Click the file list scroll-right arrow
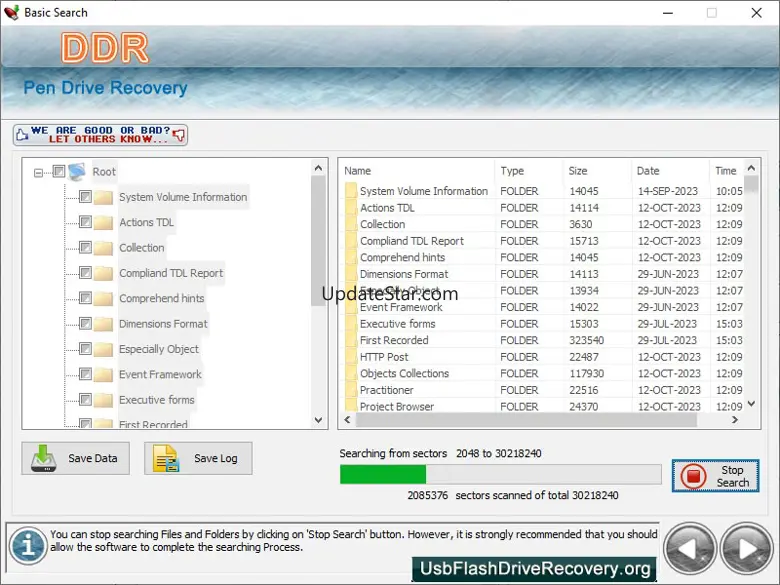This screenshot has height=585, width=780. [x=735, y=420]
